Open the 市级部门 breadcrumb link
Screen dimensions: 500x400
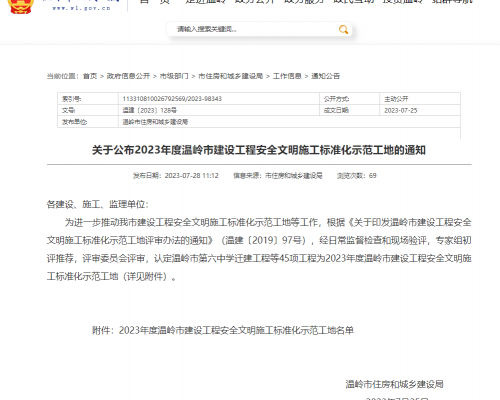coord(174,76)
